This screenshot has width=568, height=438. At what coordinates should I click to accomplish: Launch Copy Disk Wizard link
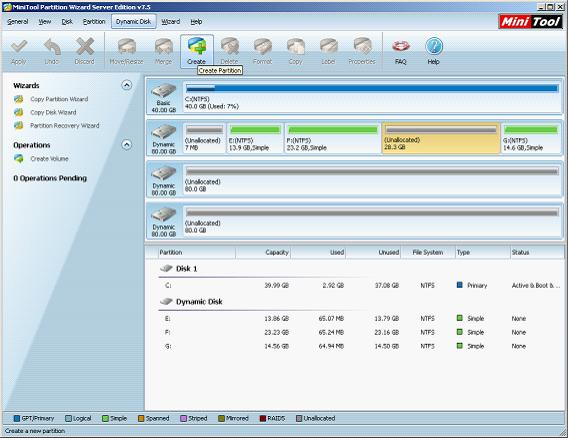tap(53, 112)
